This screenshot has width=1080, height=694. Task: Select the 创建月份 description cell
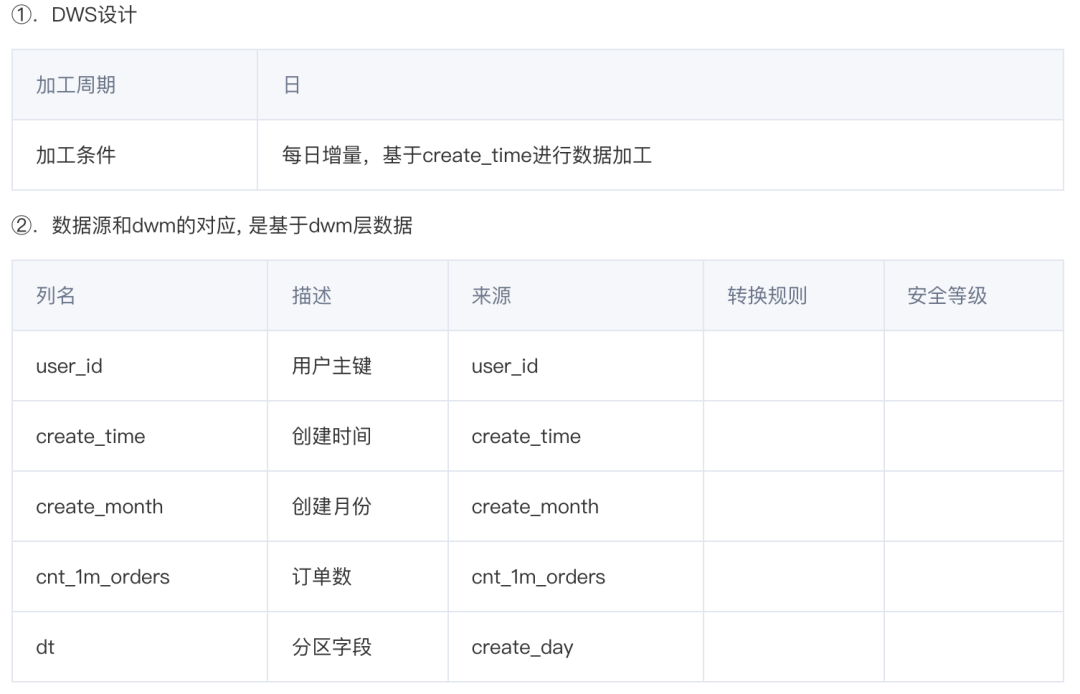point(332,506)
